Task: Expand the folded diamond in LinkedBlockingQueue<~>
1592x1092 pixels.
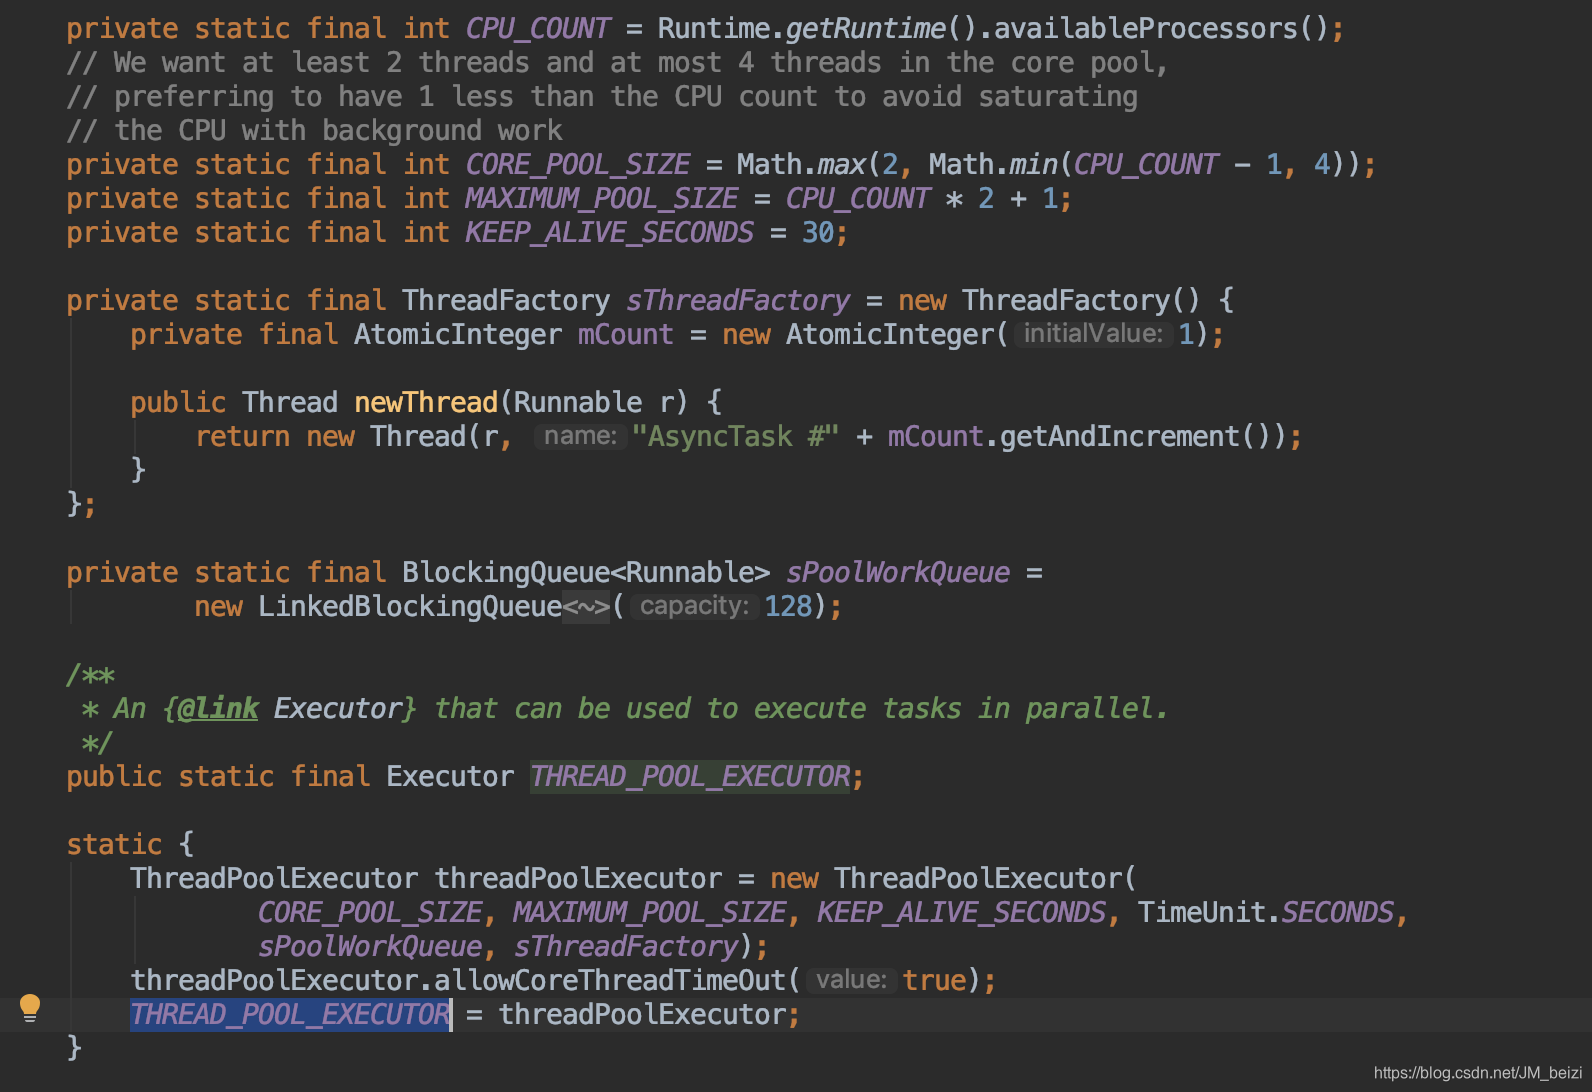Action: [586, 607]
